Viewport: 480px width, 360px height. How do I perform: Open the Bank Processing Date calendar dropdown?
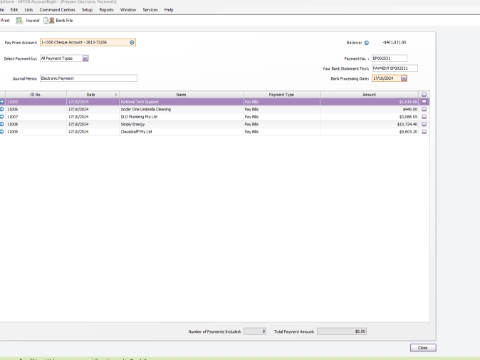pos(404,78)
